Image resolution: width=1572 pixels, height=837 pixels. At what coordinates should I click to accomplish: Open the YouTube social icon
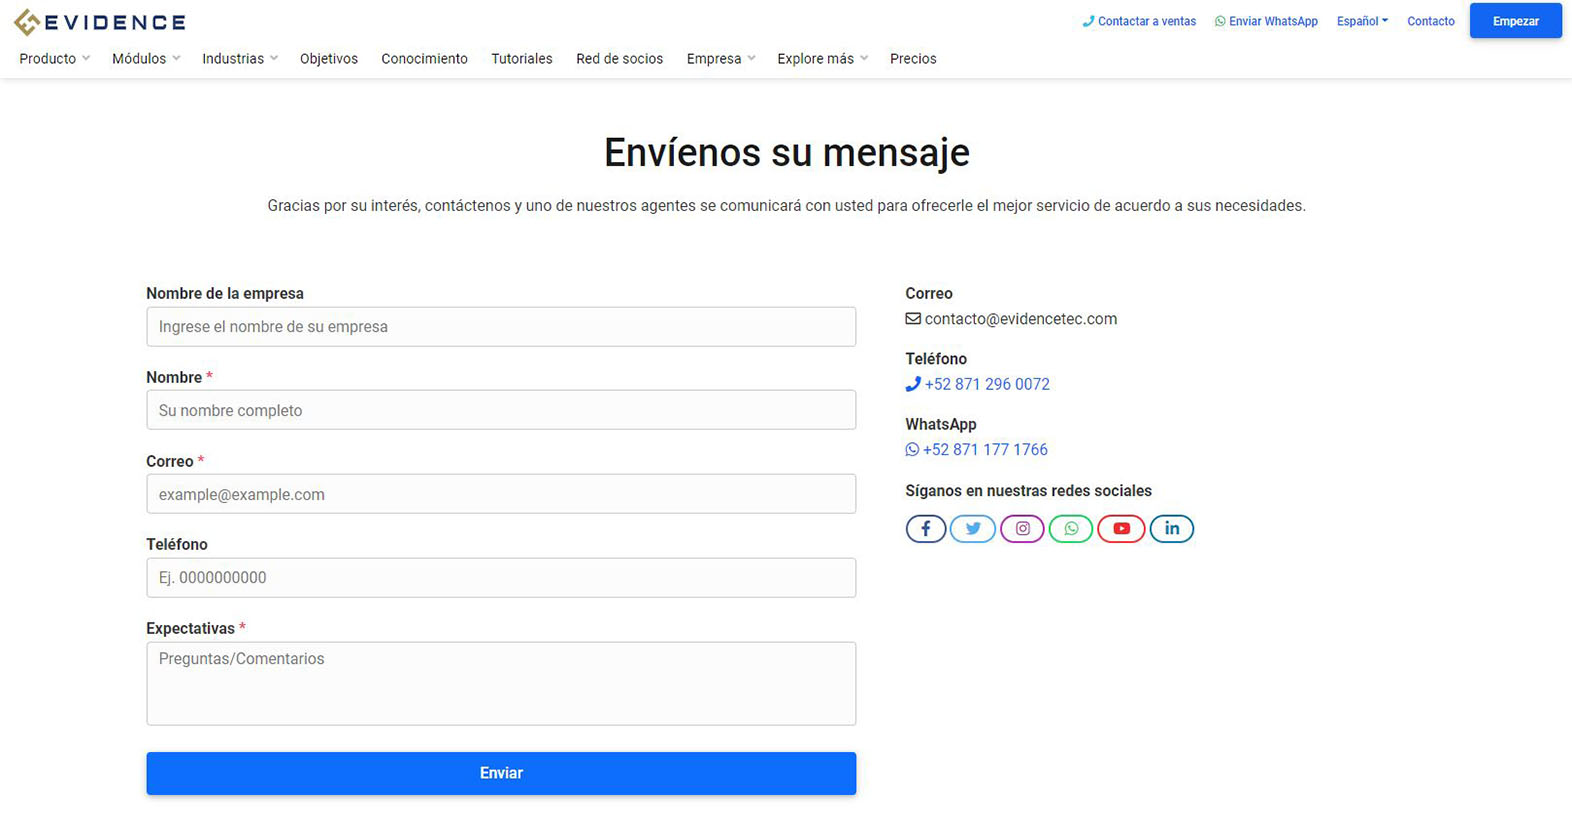pos(1121,528)
